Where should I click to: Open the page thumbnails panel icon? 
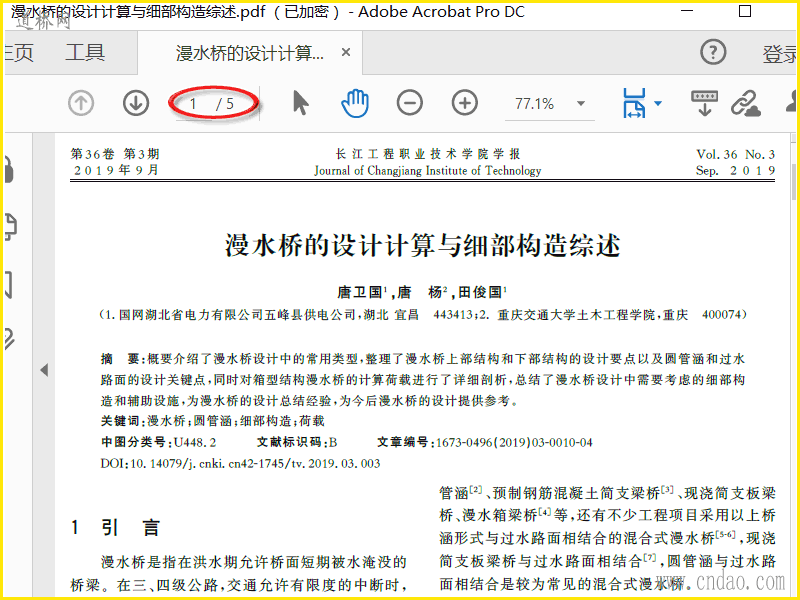tap(10, 227)
